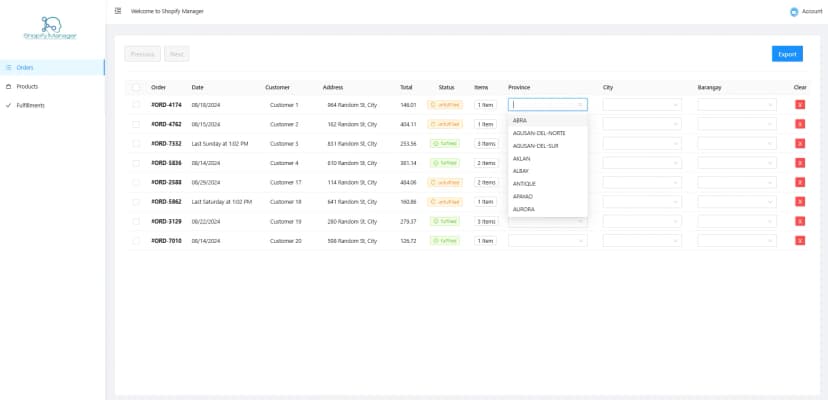Click the blue Export button
Image resolution: width=828 pixels, height=400 pixels.
(x=787, y=54)
